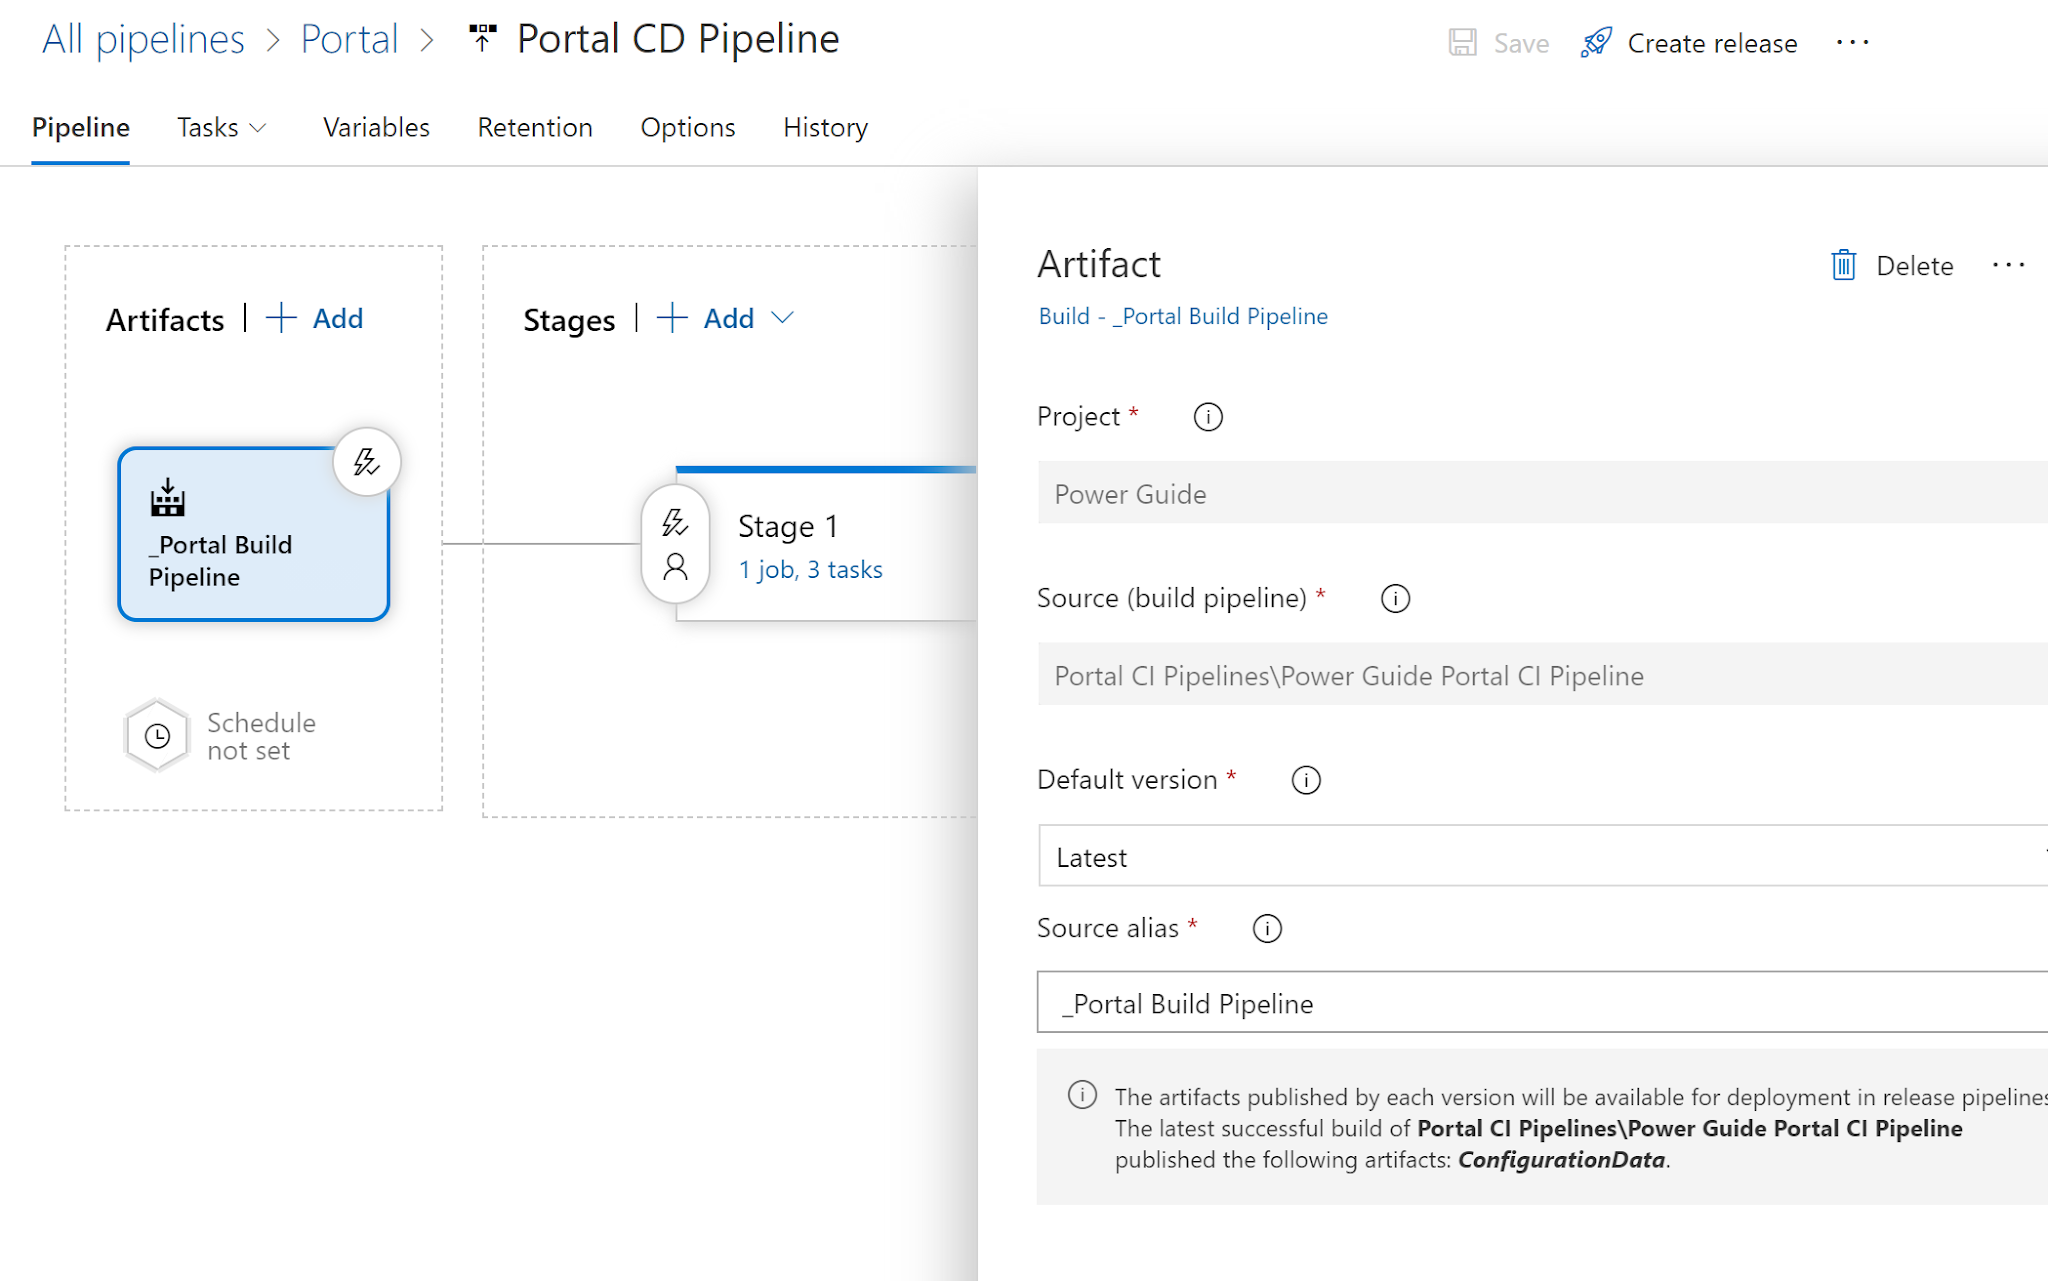Click the Create release rocket icon
This screenshot has height=1281, width=2048.
[1596, 43]
